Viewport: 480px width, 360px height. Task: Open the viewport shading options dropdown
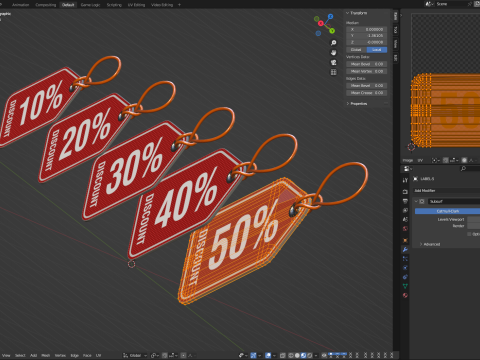point(315,355)
